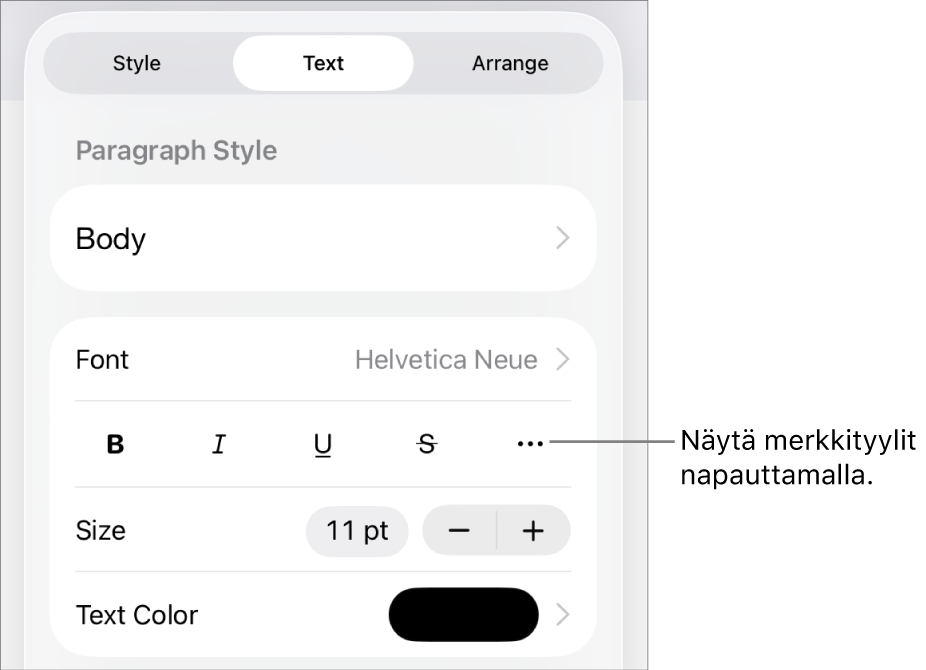Select the Text tab
The image size is (926, 670).
[x=323, y=63]
